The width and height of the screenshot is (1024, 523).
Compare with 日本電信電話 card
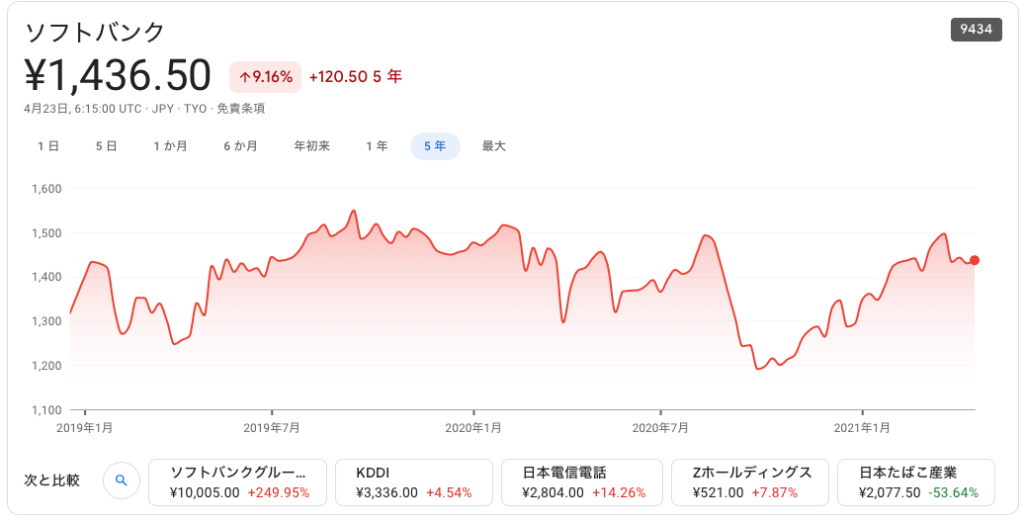[582, 483]
